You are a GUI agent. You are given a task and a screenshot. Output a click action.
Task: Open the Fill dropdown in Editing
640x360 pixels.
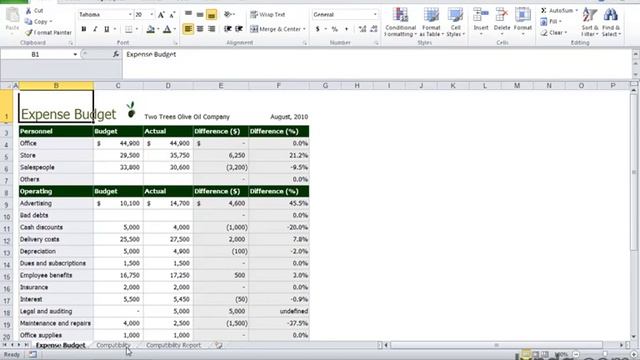552,22
